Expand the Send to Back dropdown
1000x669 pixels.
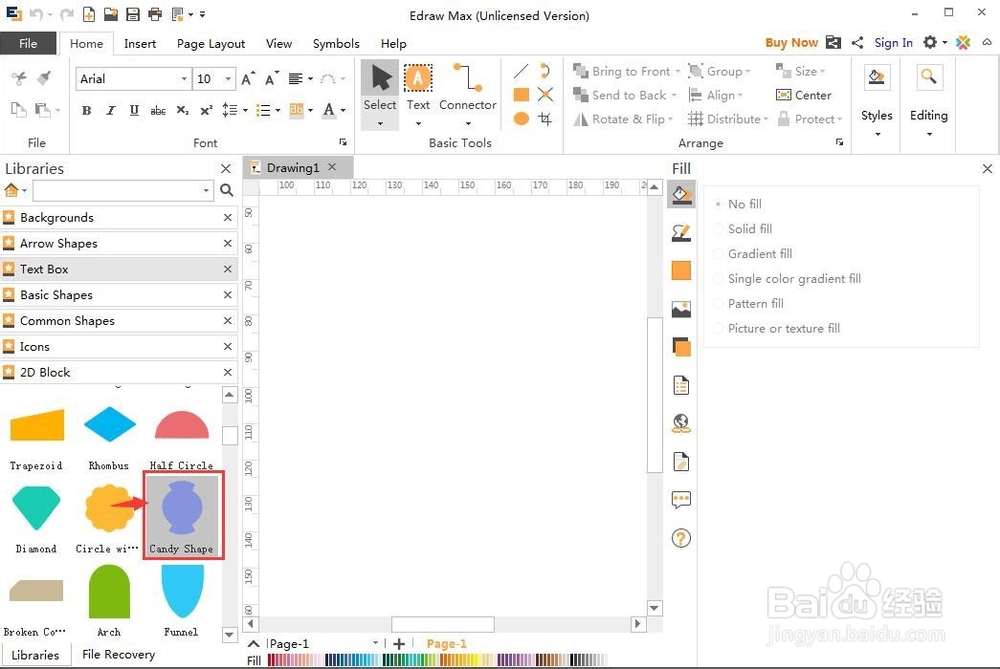click(674, 95)
